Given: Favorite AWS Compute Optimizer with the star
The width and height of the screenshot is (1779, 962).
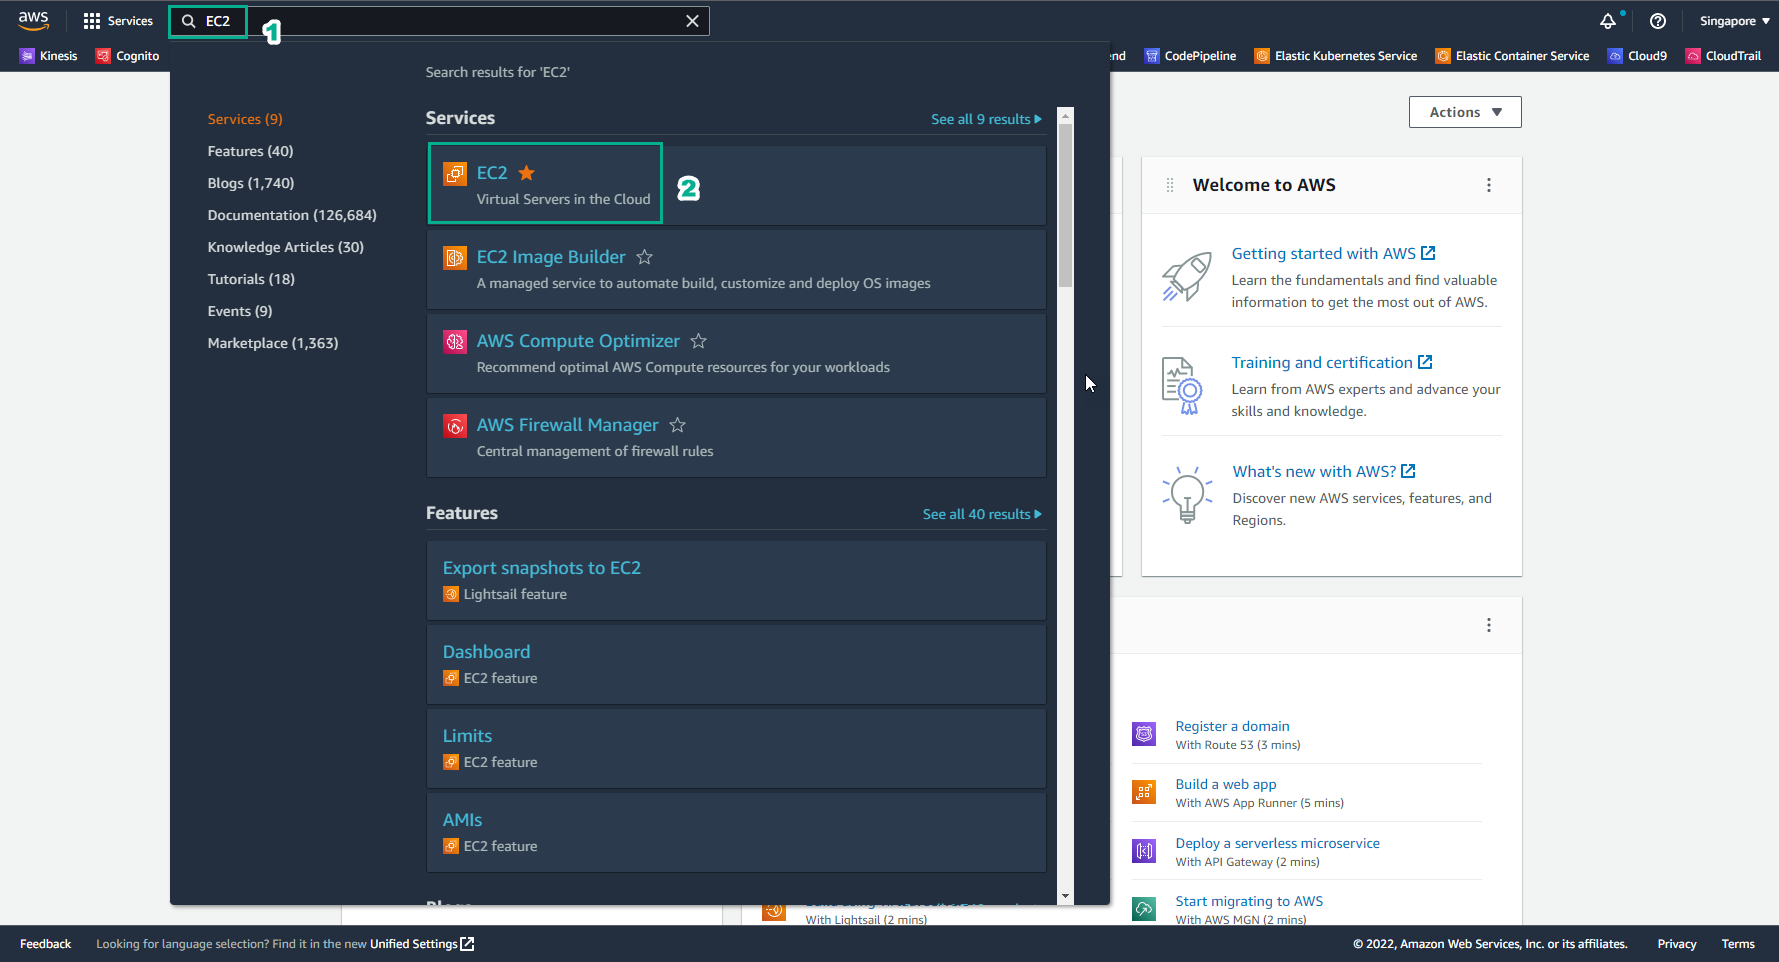Looking at the screenshot, I should click(699, 341).
